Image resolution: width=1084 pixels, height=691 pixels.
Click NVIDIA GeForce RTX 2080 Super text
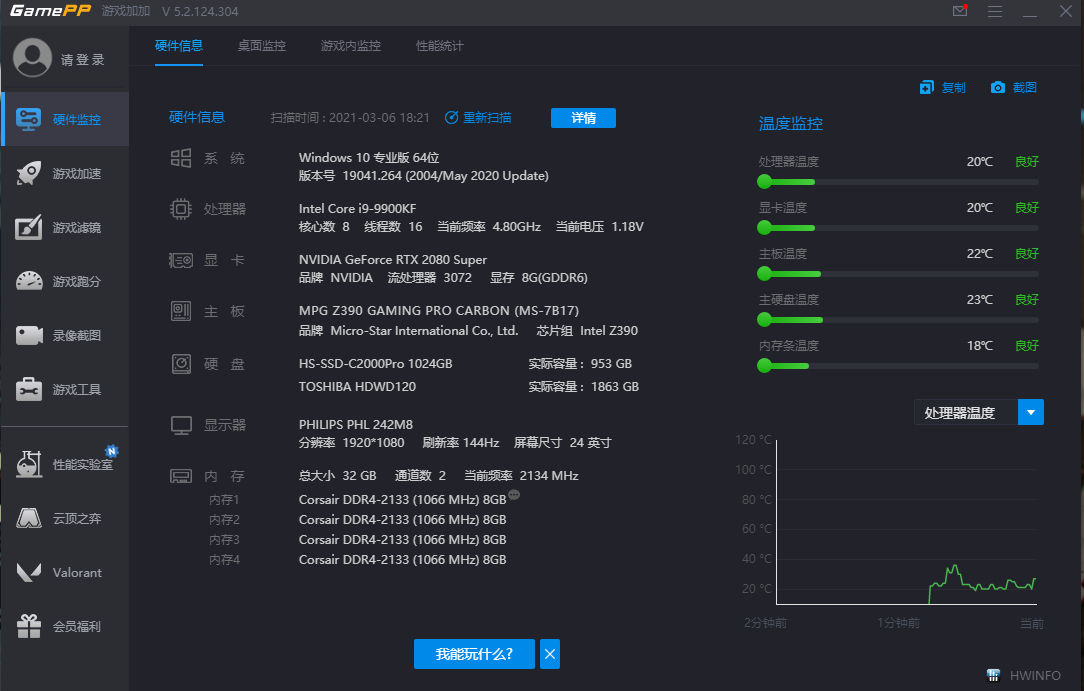[x=393, y=260]
